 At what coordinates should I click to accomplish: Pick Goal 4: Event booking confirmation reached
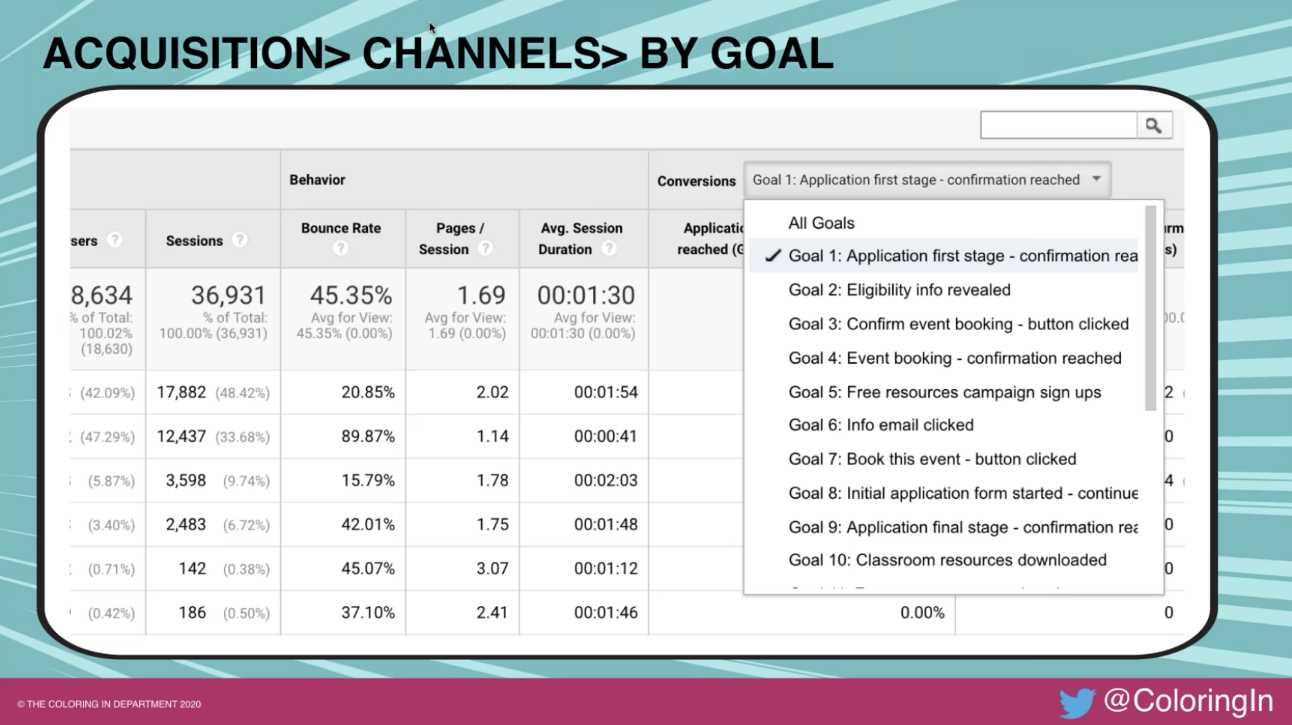point(955,358)
